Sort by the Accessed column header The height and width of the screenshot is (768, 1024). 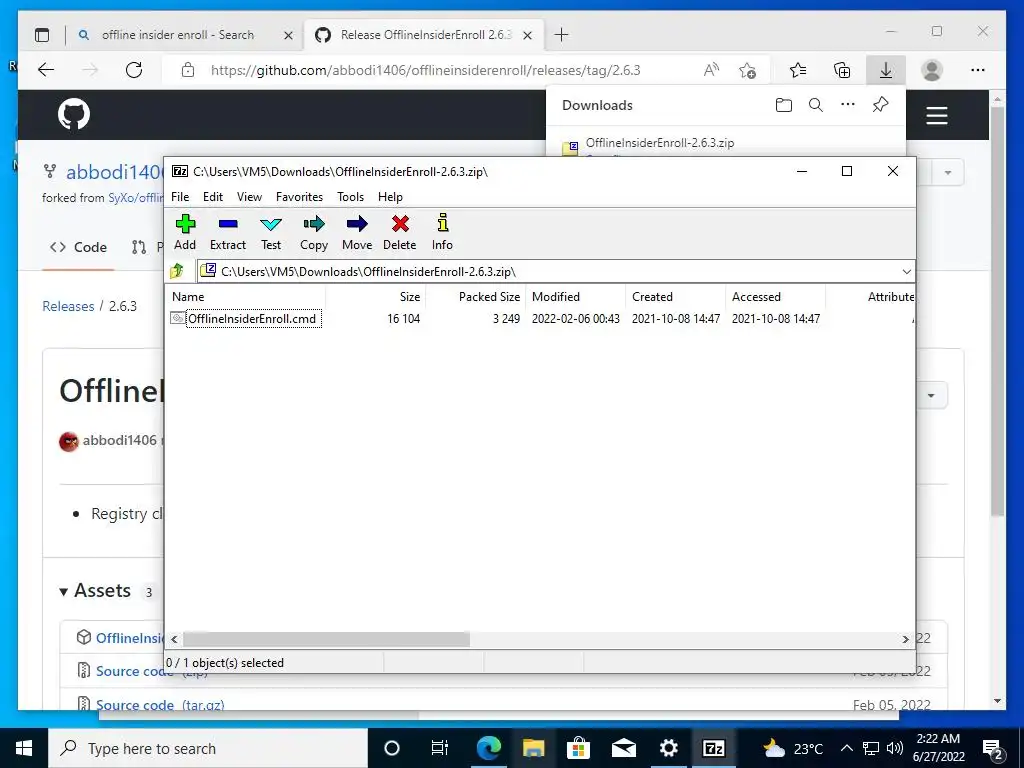776,296
